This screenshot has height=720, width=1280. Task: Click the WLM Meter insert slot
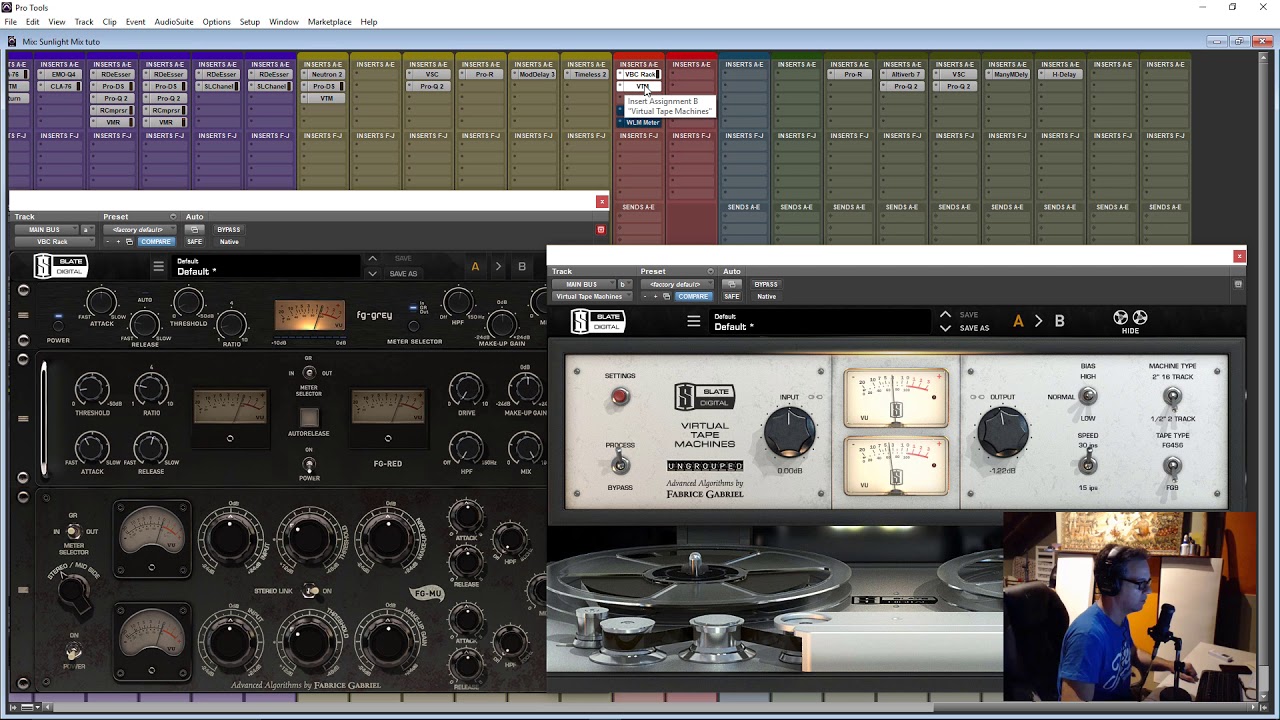[x=639, y=123]
